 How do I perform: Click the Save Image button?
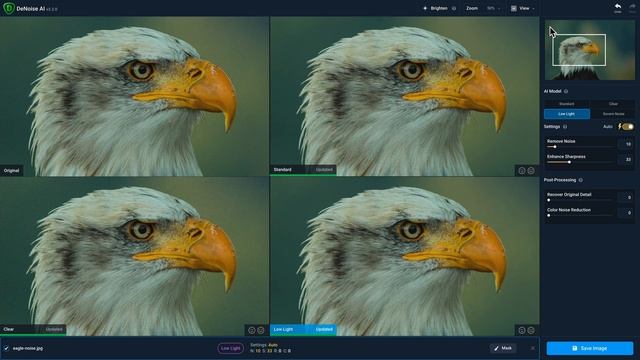pyautogui.click(x=590, y=348)
